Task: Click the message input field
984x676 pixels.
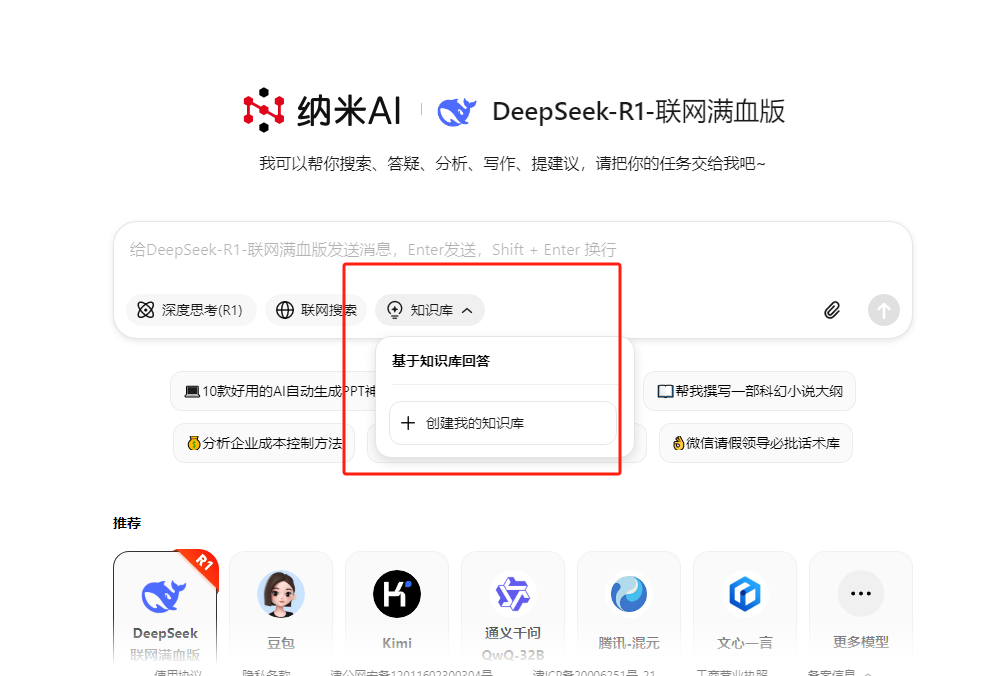Action: (513, 250)
